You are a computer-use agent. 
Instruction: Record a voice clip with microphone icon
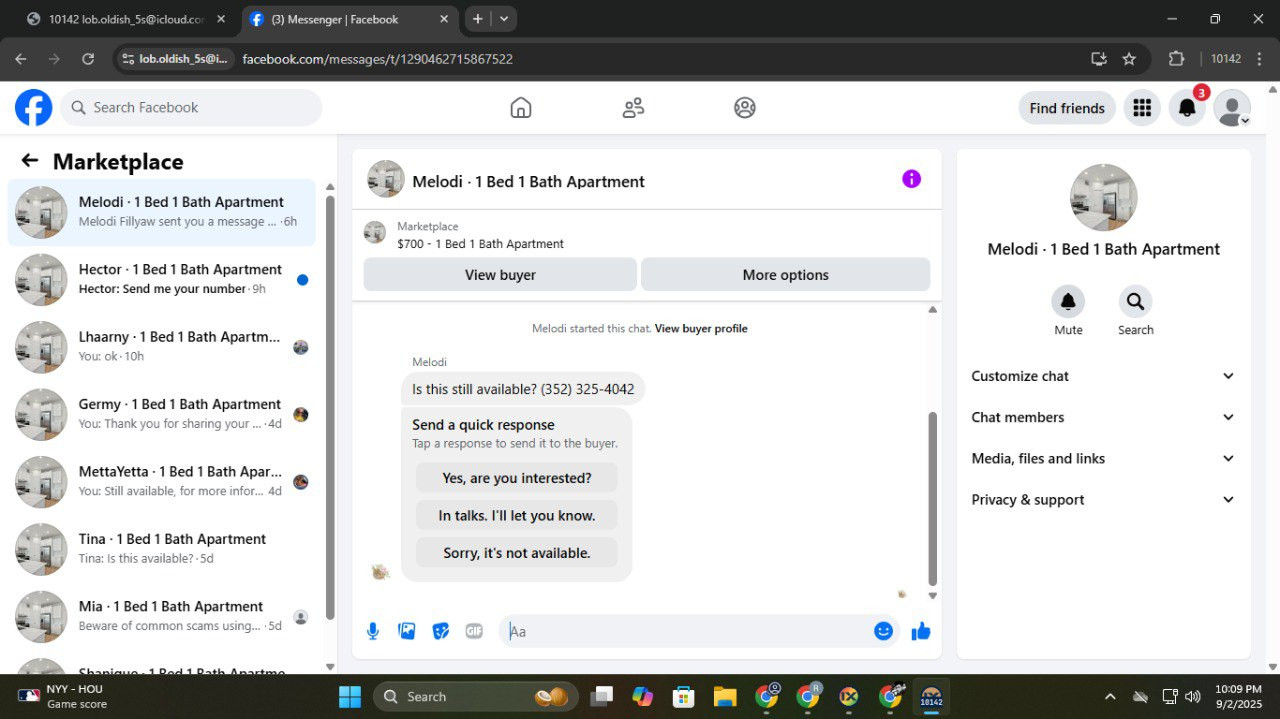click(x=373, y=631)
